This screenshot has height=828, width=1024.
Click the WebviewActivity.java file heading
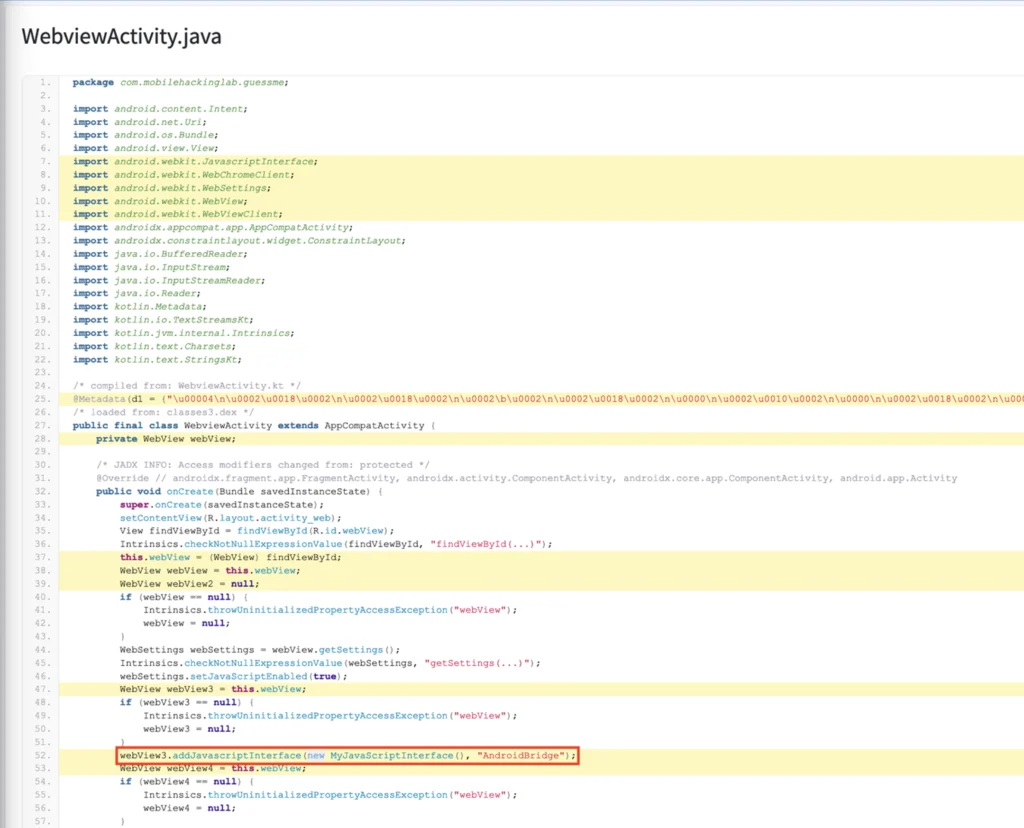(x=121, y=37)
